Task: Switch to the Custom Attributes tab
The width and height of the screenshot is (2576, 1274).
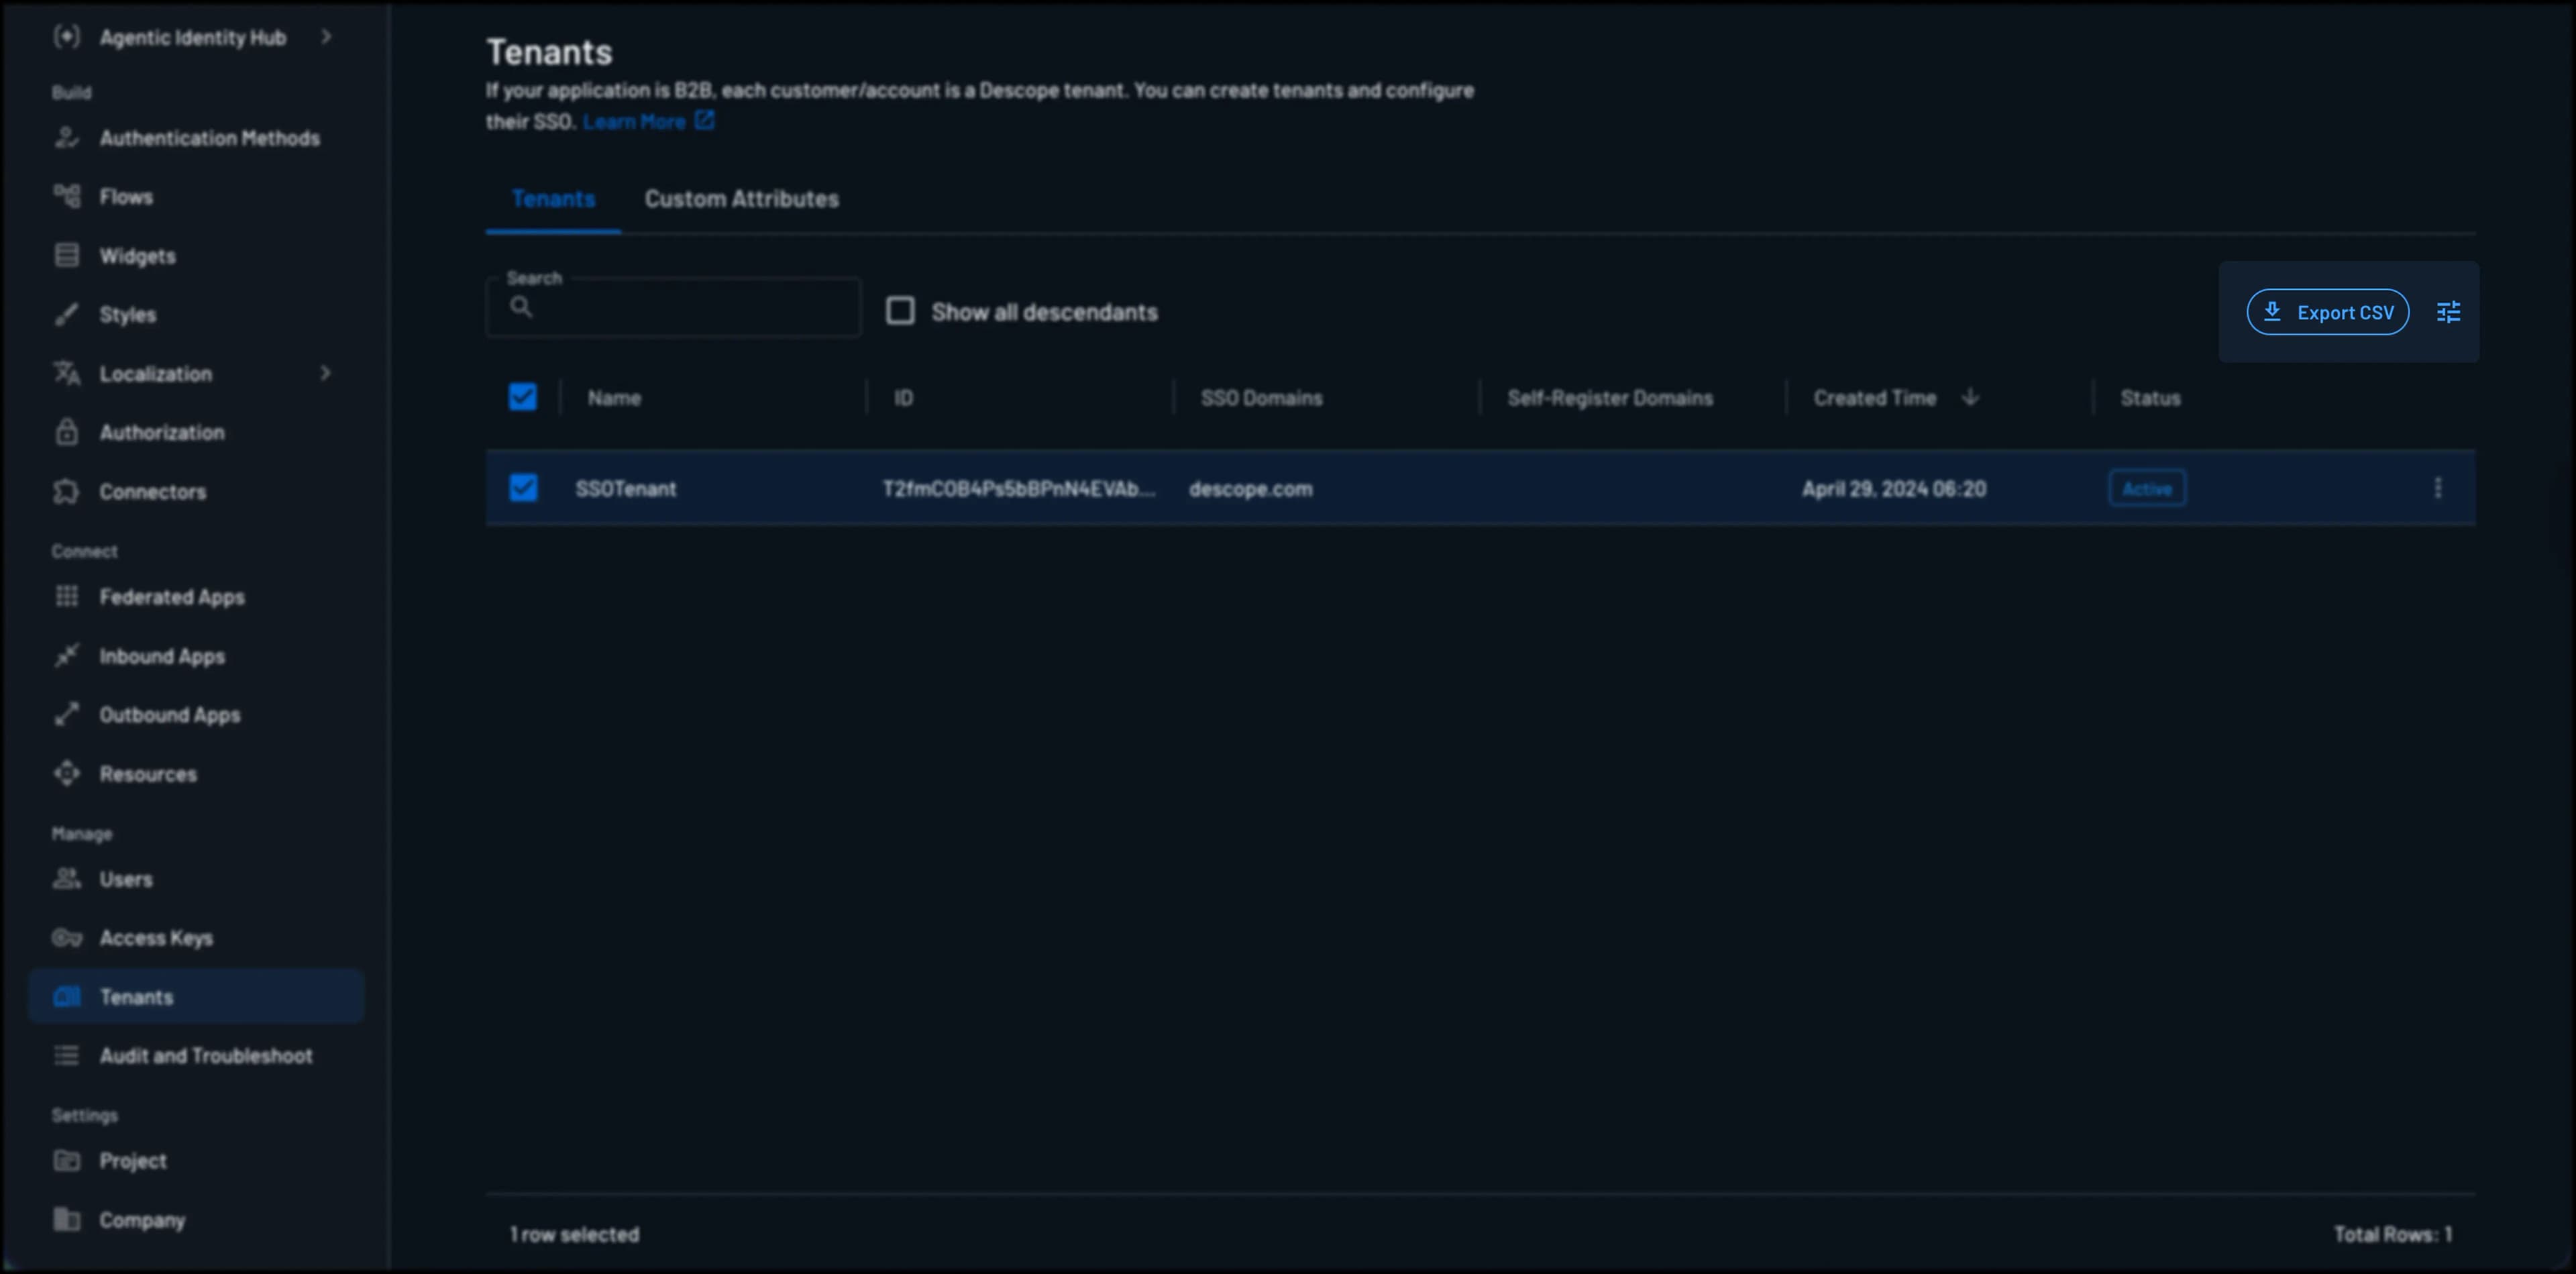Action: tap(742, 198)
